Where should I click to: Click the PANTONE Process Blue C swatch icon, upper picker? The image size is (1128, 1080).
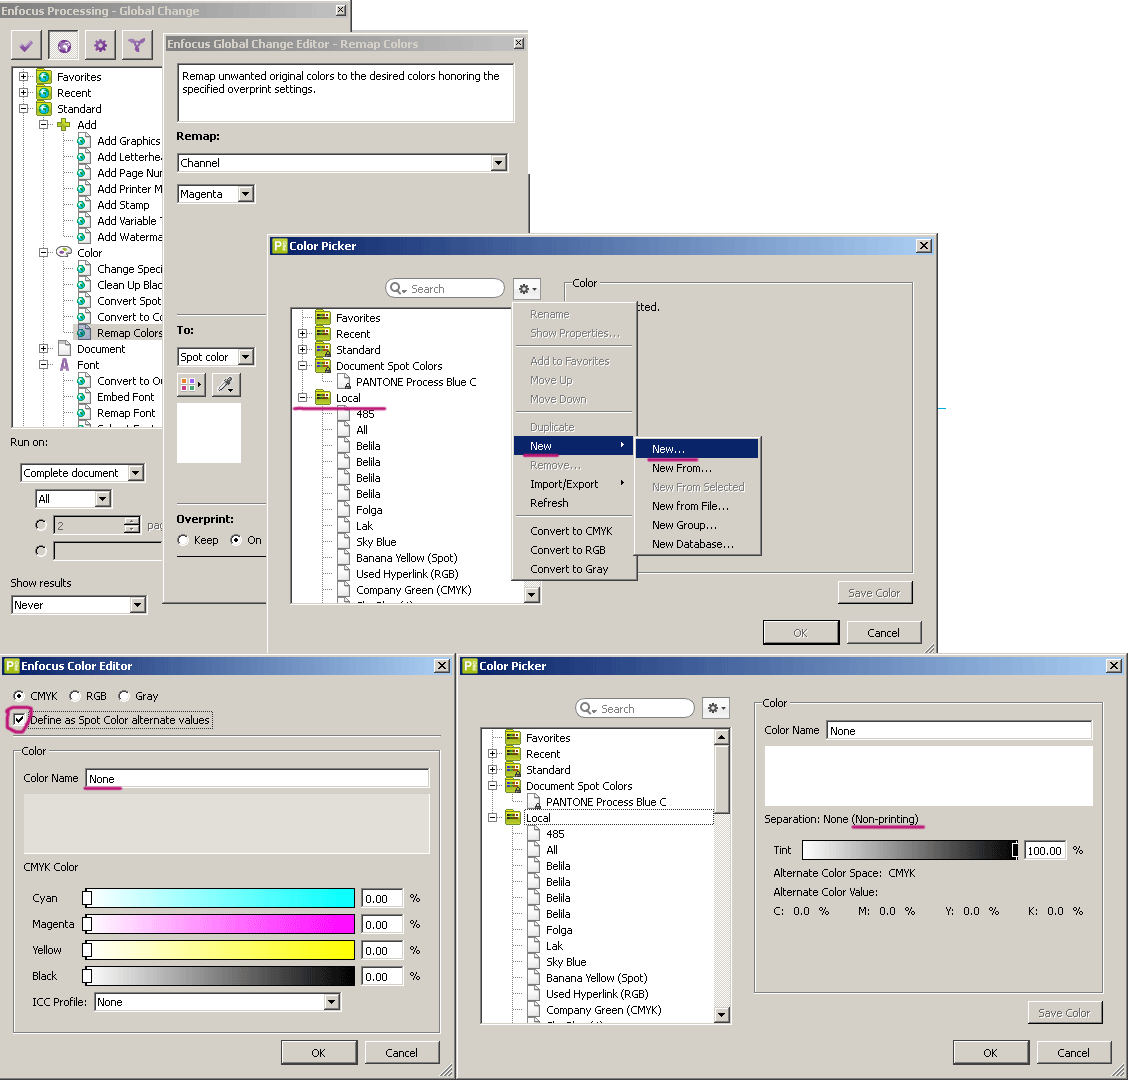pos(344,382)
